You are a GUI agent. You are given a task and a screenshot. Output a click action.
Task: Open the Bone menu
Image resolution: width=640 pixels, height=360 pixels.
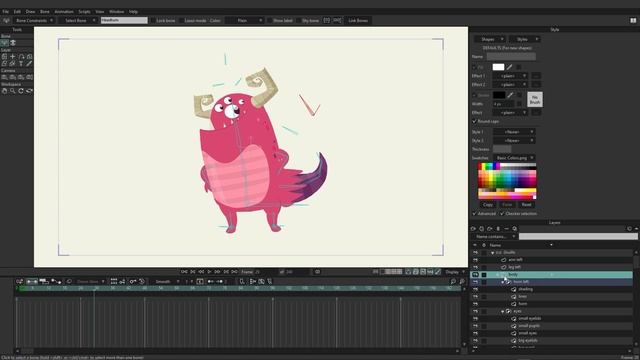(x=44, y=12)
